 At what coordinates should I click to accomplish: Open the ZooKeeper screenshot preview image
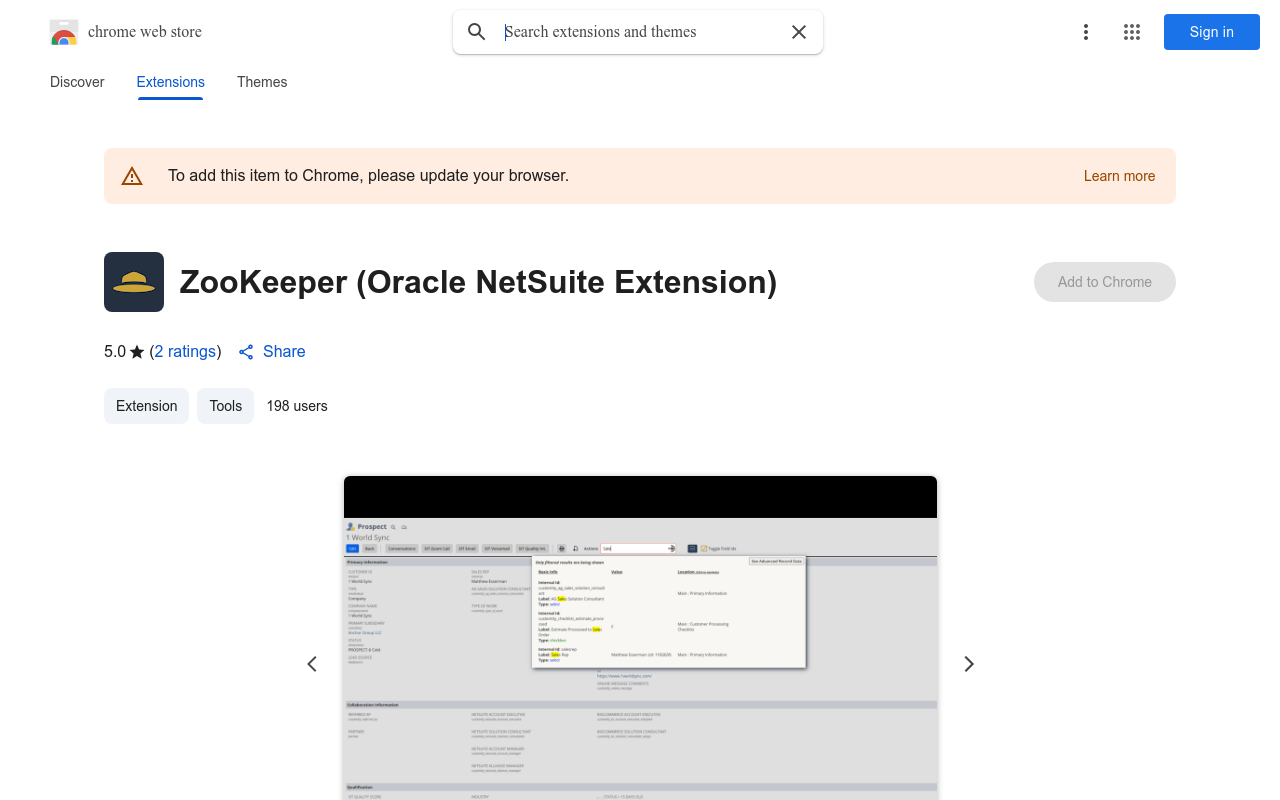pyautogui.click(x=640, y=638)
